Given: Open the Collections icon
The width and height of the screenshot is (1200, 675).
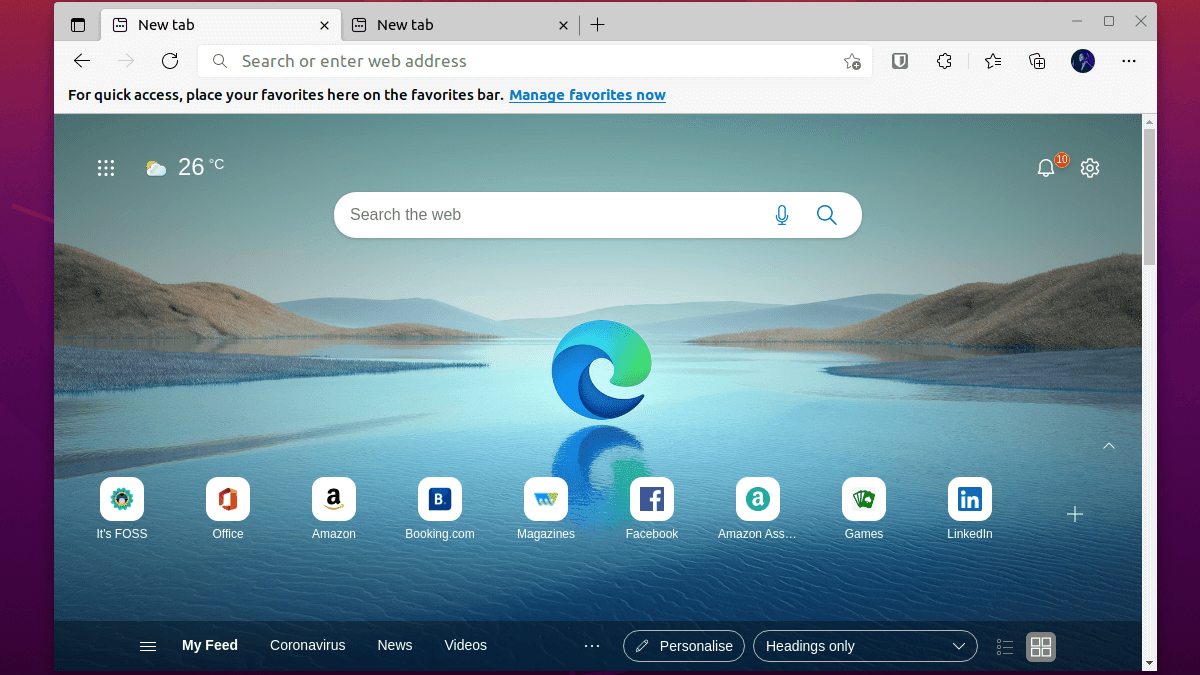Looking at the screenshot, I should (1038, 61).
